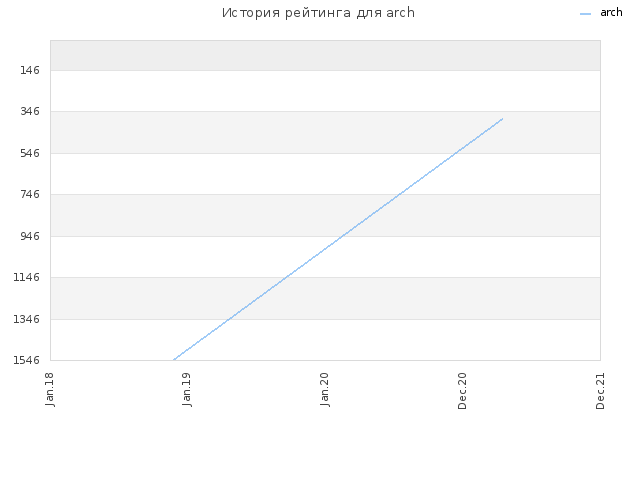This screenshot has width=640, height=480.
Task: Click the 346 y-axis label
Action: click(30, 111)
